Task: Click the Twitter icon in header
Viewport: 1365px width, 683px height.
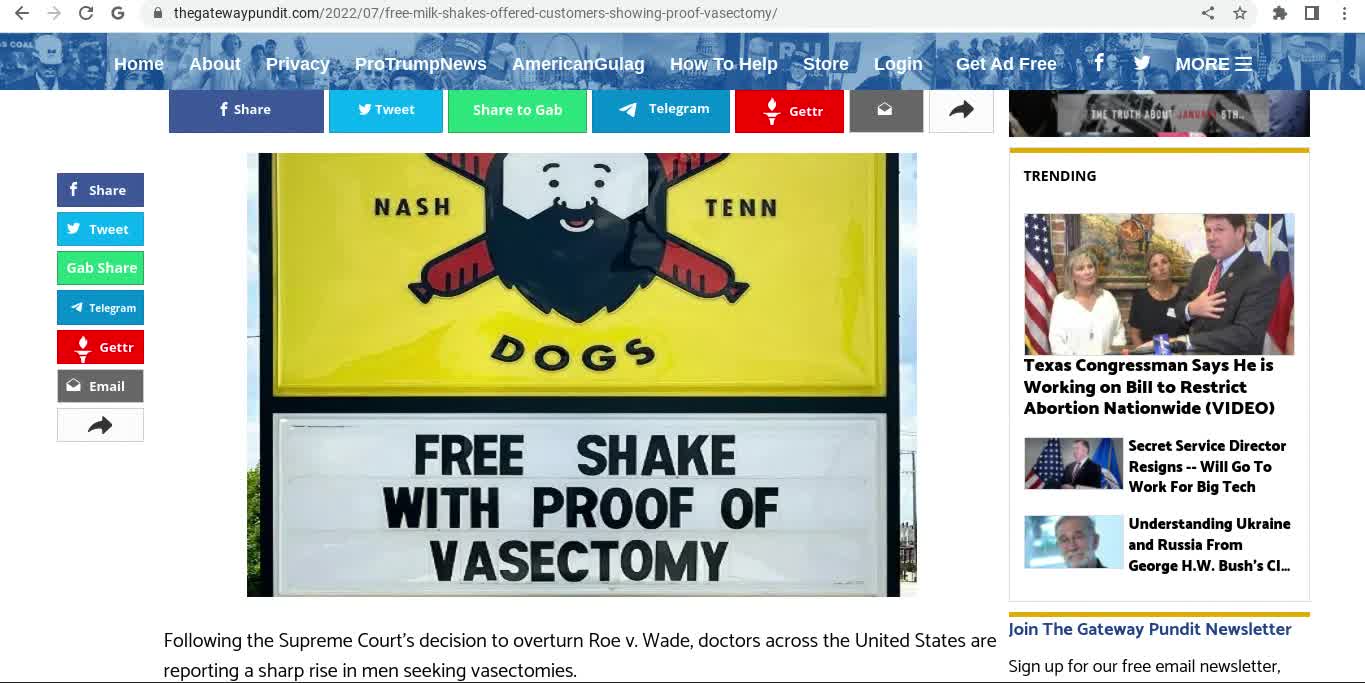Action: pyautogui.click(x=1142, y=63)
